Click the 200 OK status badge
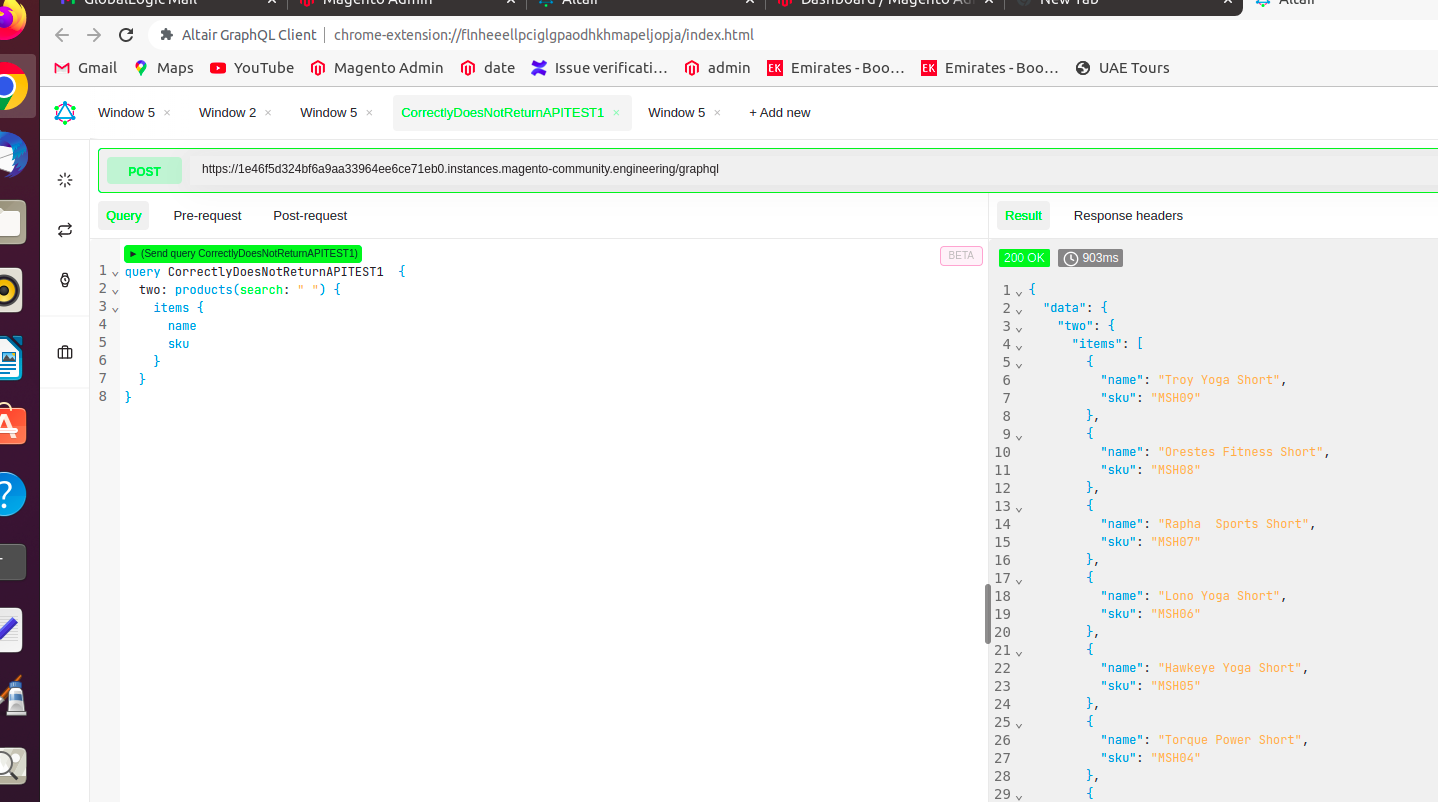Screen dimensions: 1438x802 [x=1023, y=257]
